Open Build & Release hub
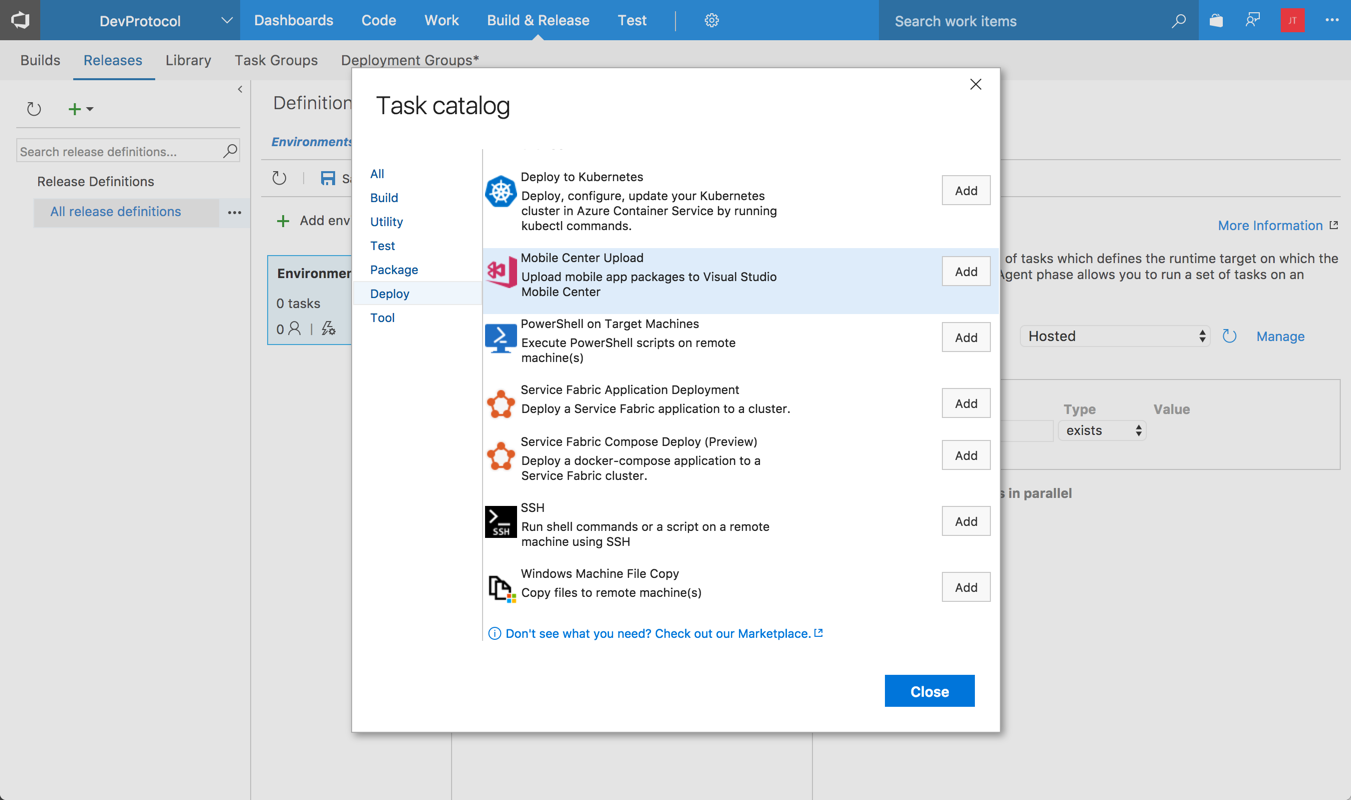The height and width of the screenshot is (800, 1351). [538, 20]
